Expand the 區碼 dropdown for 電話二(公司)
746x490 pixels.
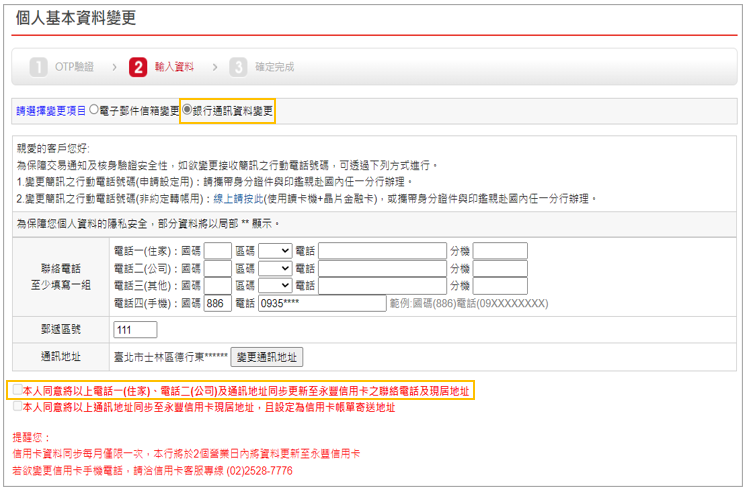275,268
